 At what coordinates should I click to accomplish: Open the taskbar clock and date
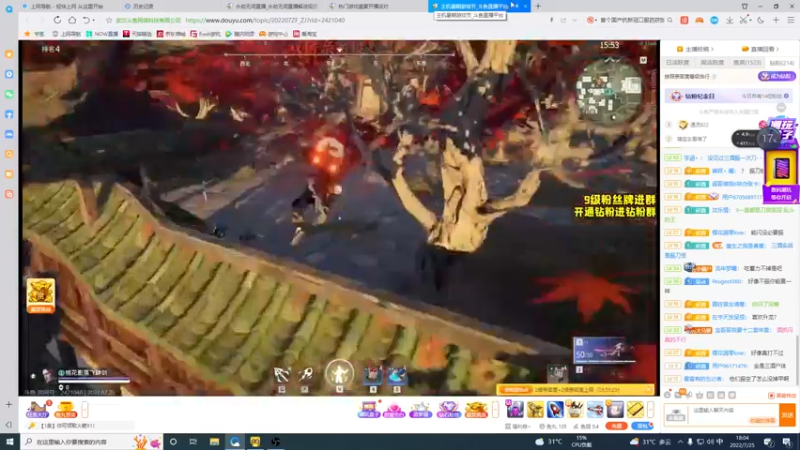tap(742, 442)
